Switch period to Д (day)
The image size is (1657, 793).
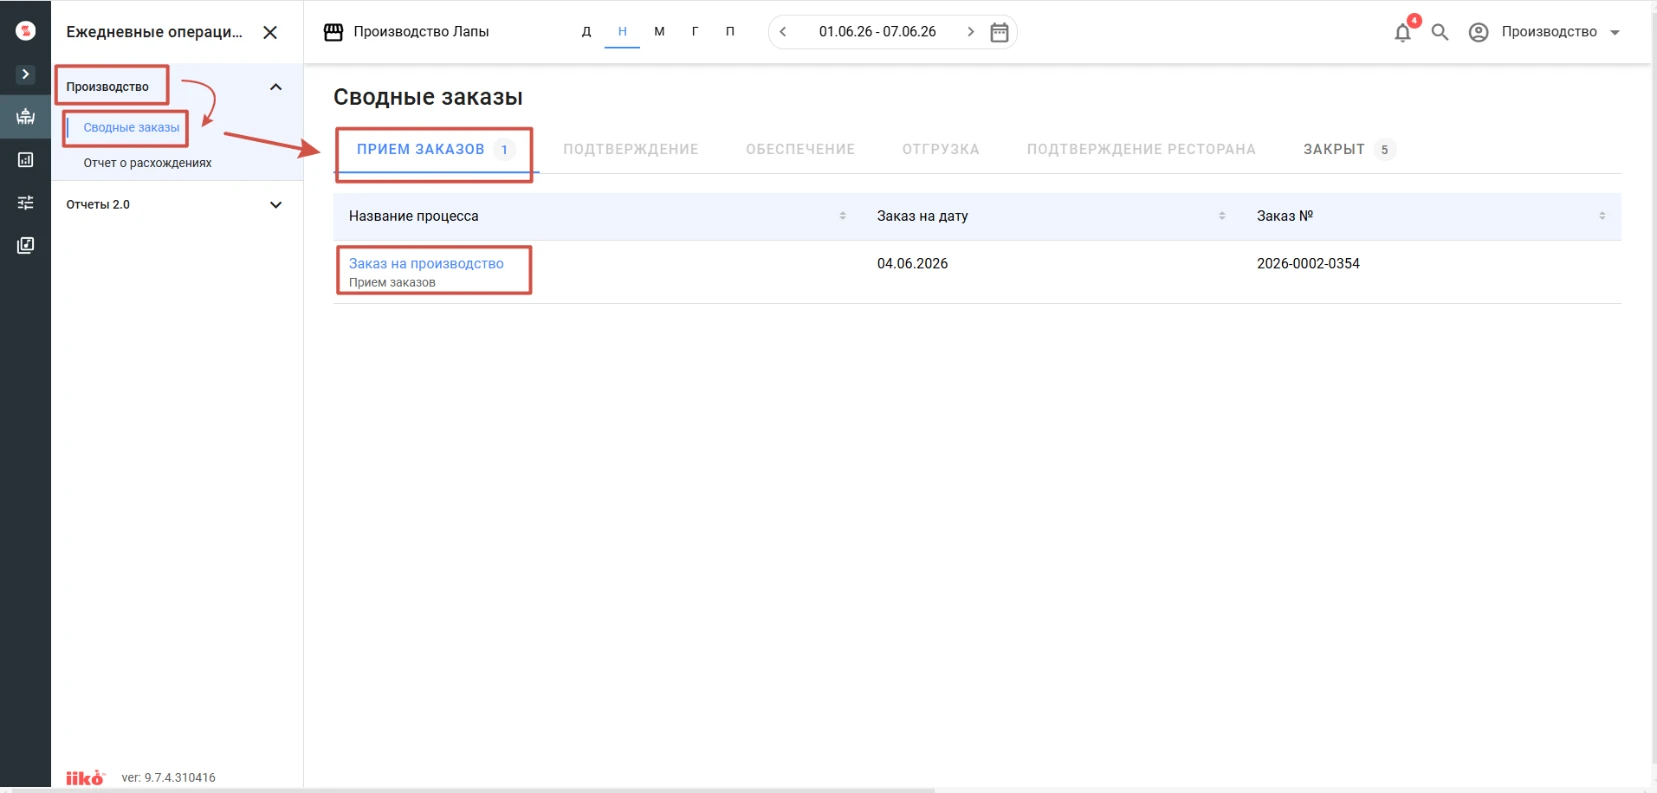point(586,32)
